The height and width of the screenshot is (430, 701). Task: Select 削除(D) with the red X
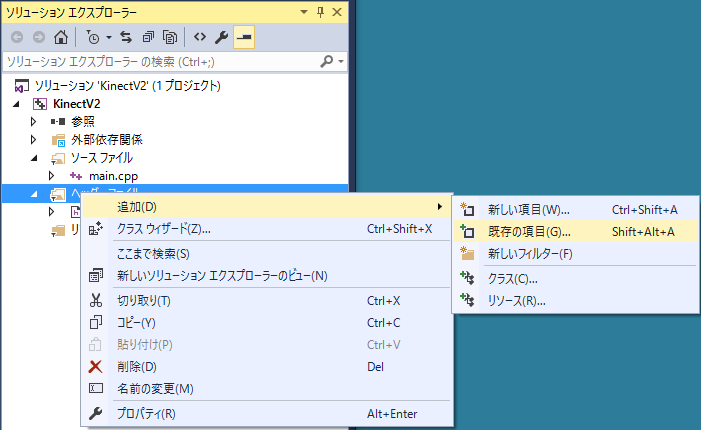point(137,366)
